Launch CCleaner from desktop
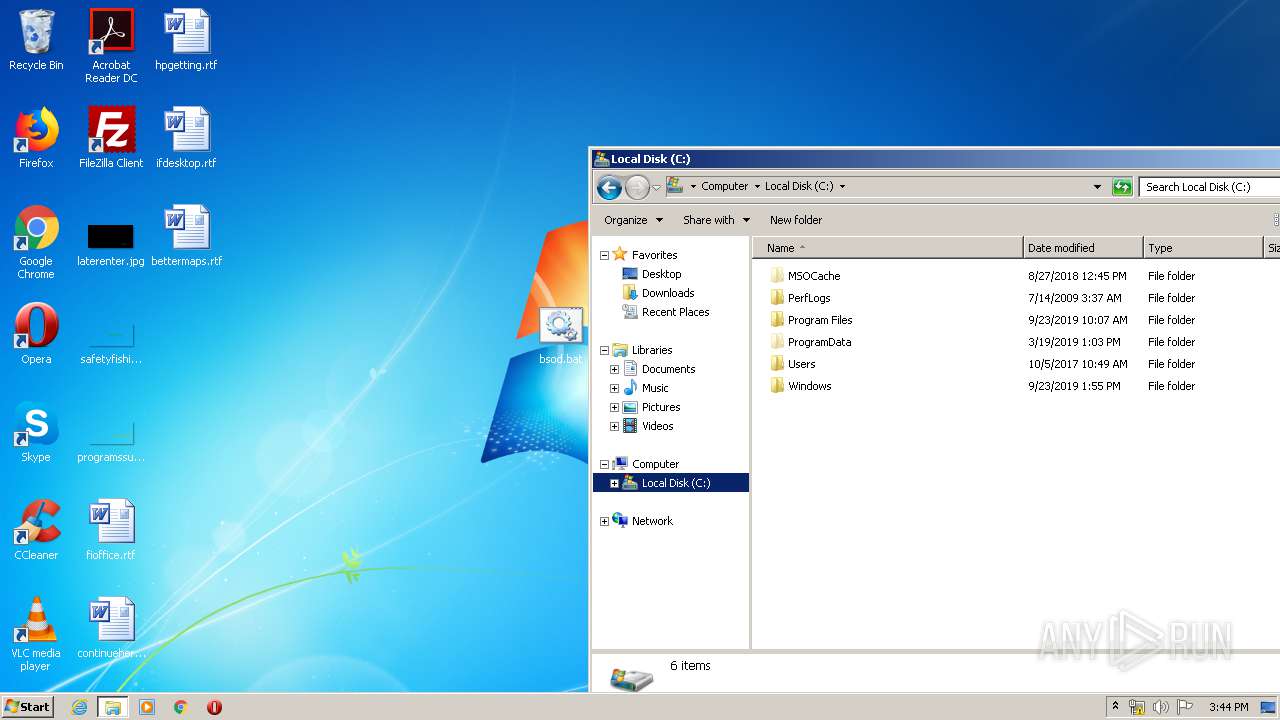The image size is (1280, 720). click(x=36, y=530)
